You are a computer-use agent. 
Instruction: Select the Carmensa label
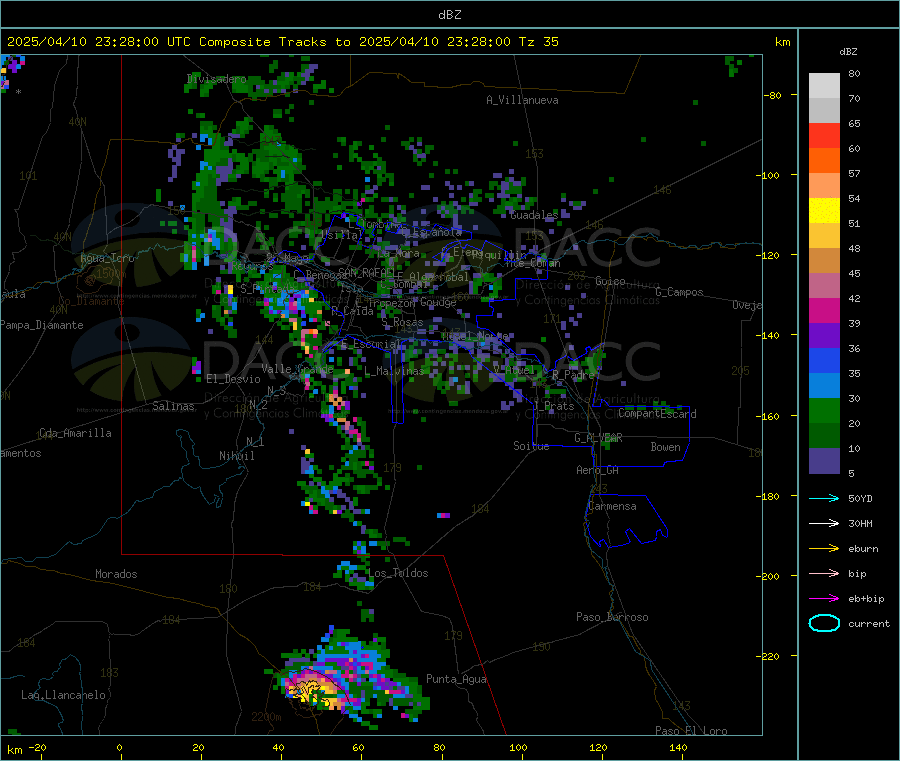612,506
